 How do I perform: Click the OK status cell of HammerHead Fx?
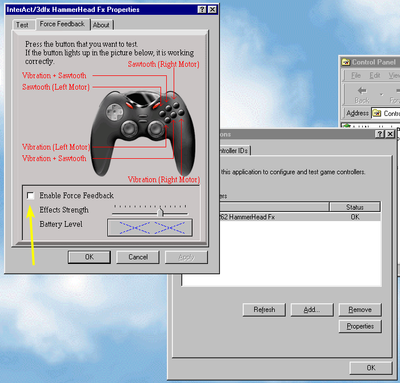click(x=355, y=217)
